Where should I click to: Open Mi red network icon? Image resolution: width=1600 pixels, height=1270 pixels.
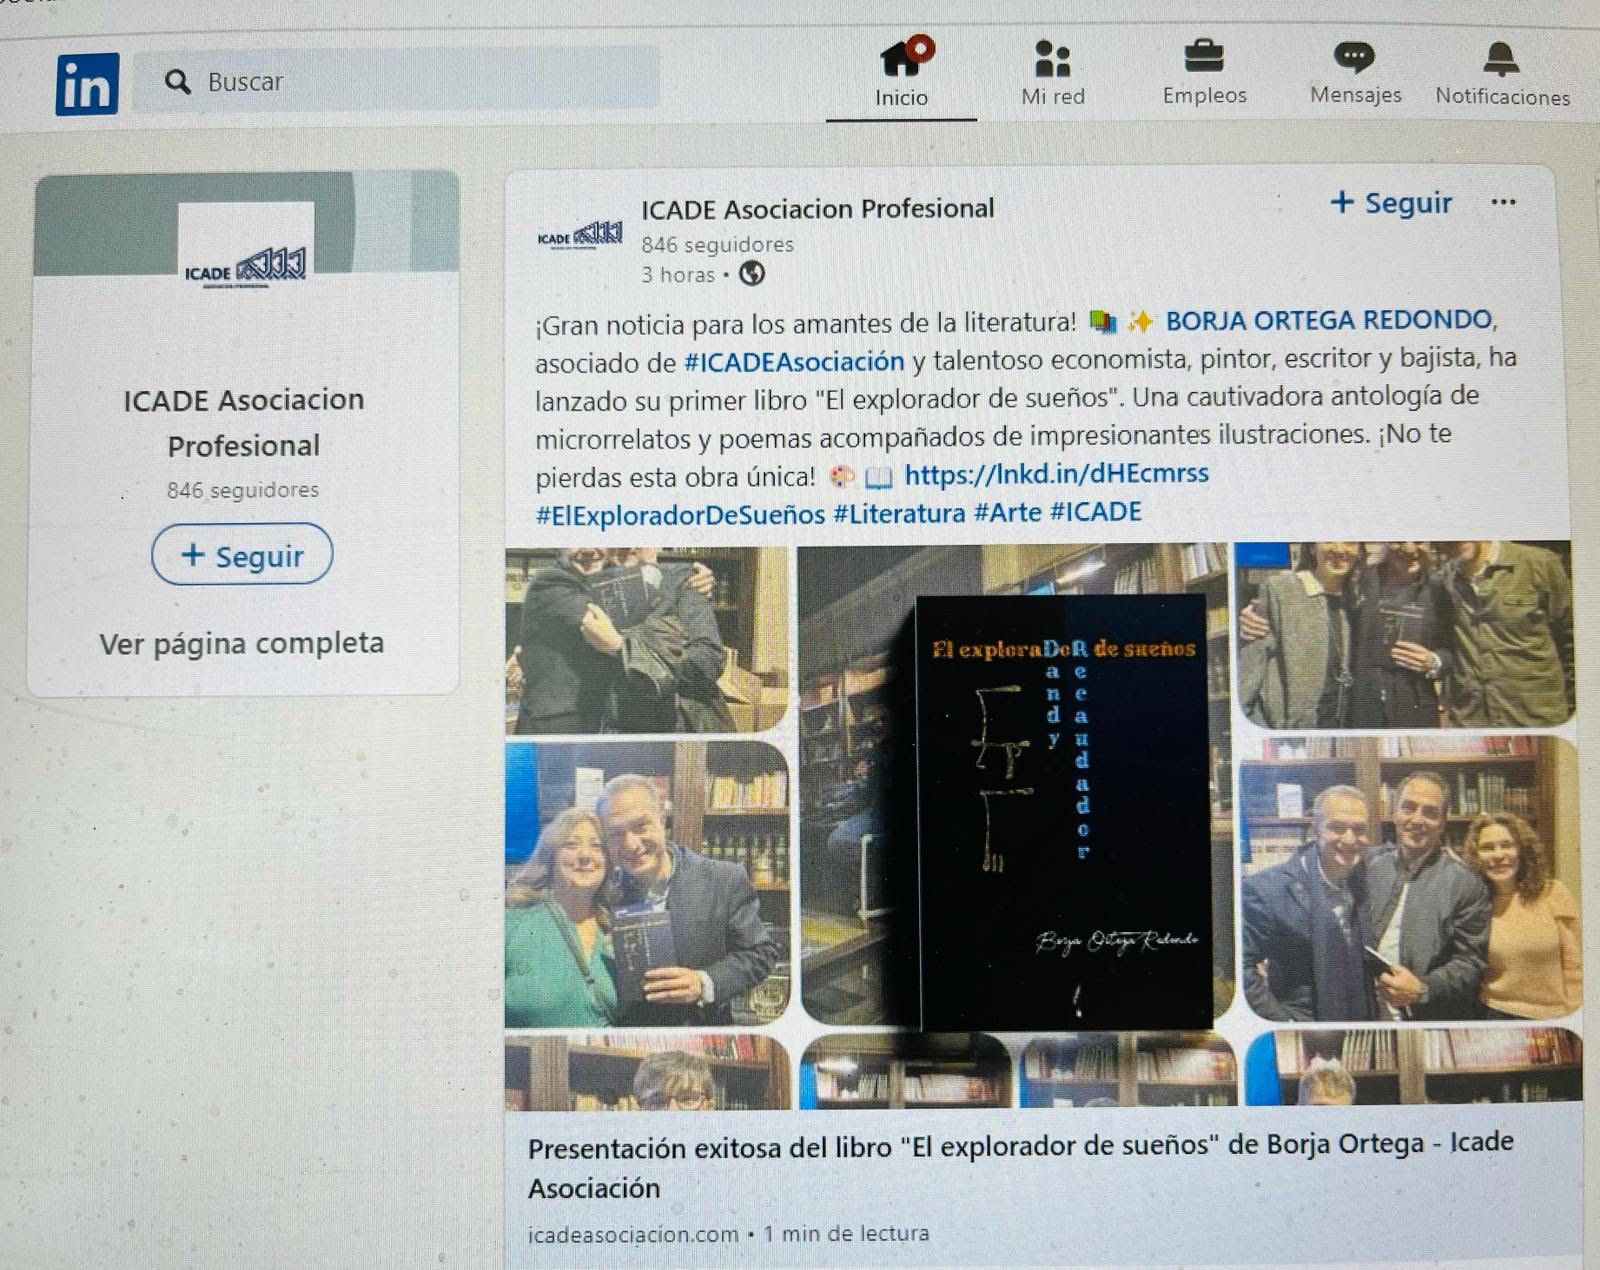(1052, 59)
